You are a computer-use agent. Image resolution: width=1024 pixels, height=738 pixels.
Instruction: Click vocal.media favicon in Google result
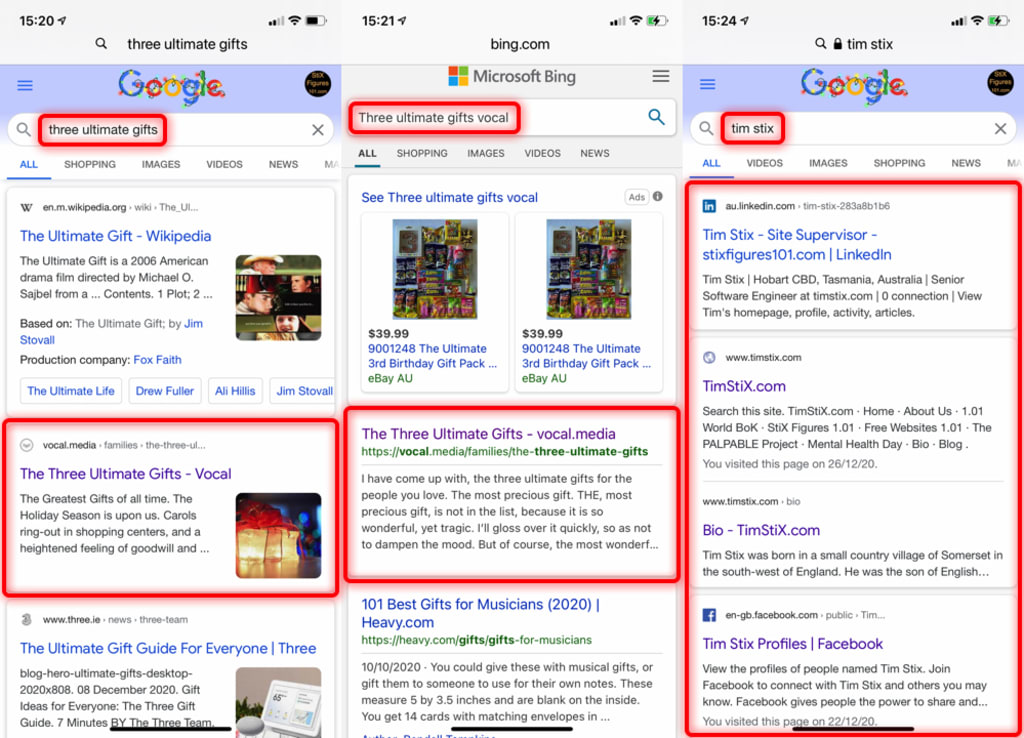point(26,445)
